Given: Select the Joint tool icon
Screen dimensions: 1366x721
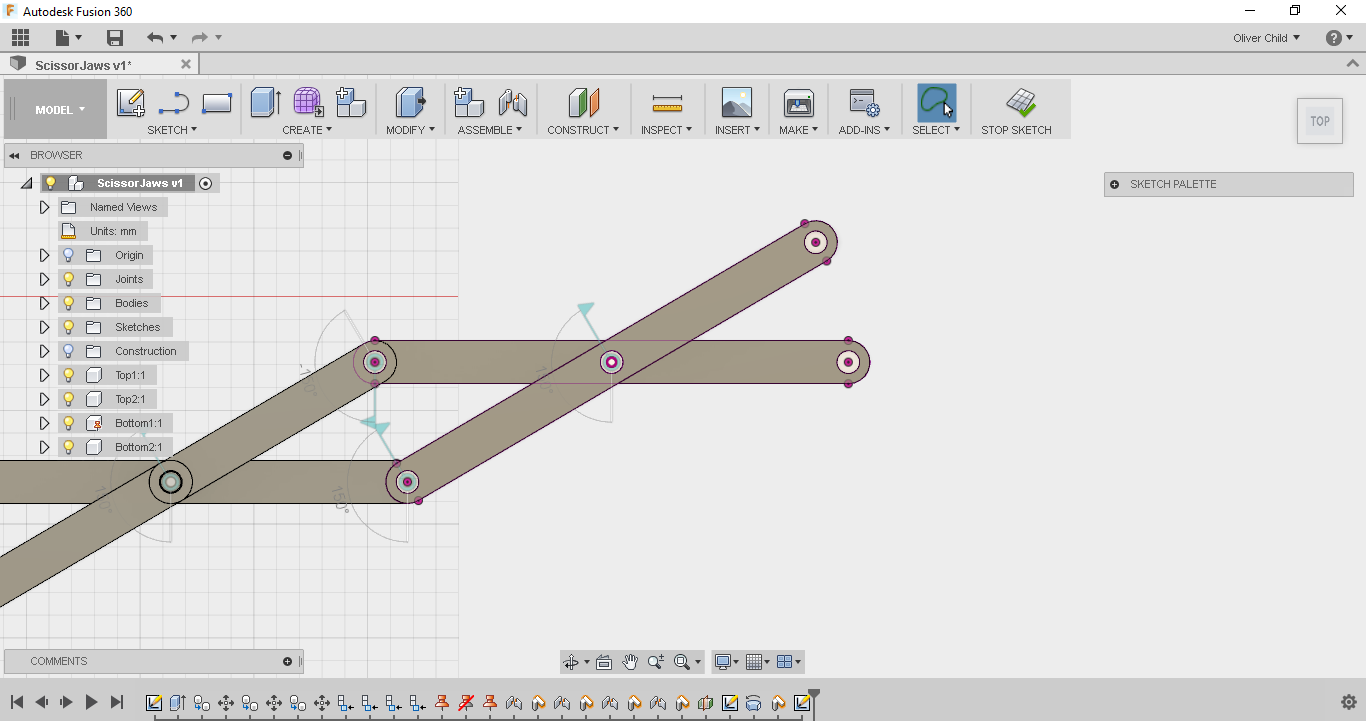Looking at the screenshot, I should (512, 103).
